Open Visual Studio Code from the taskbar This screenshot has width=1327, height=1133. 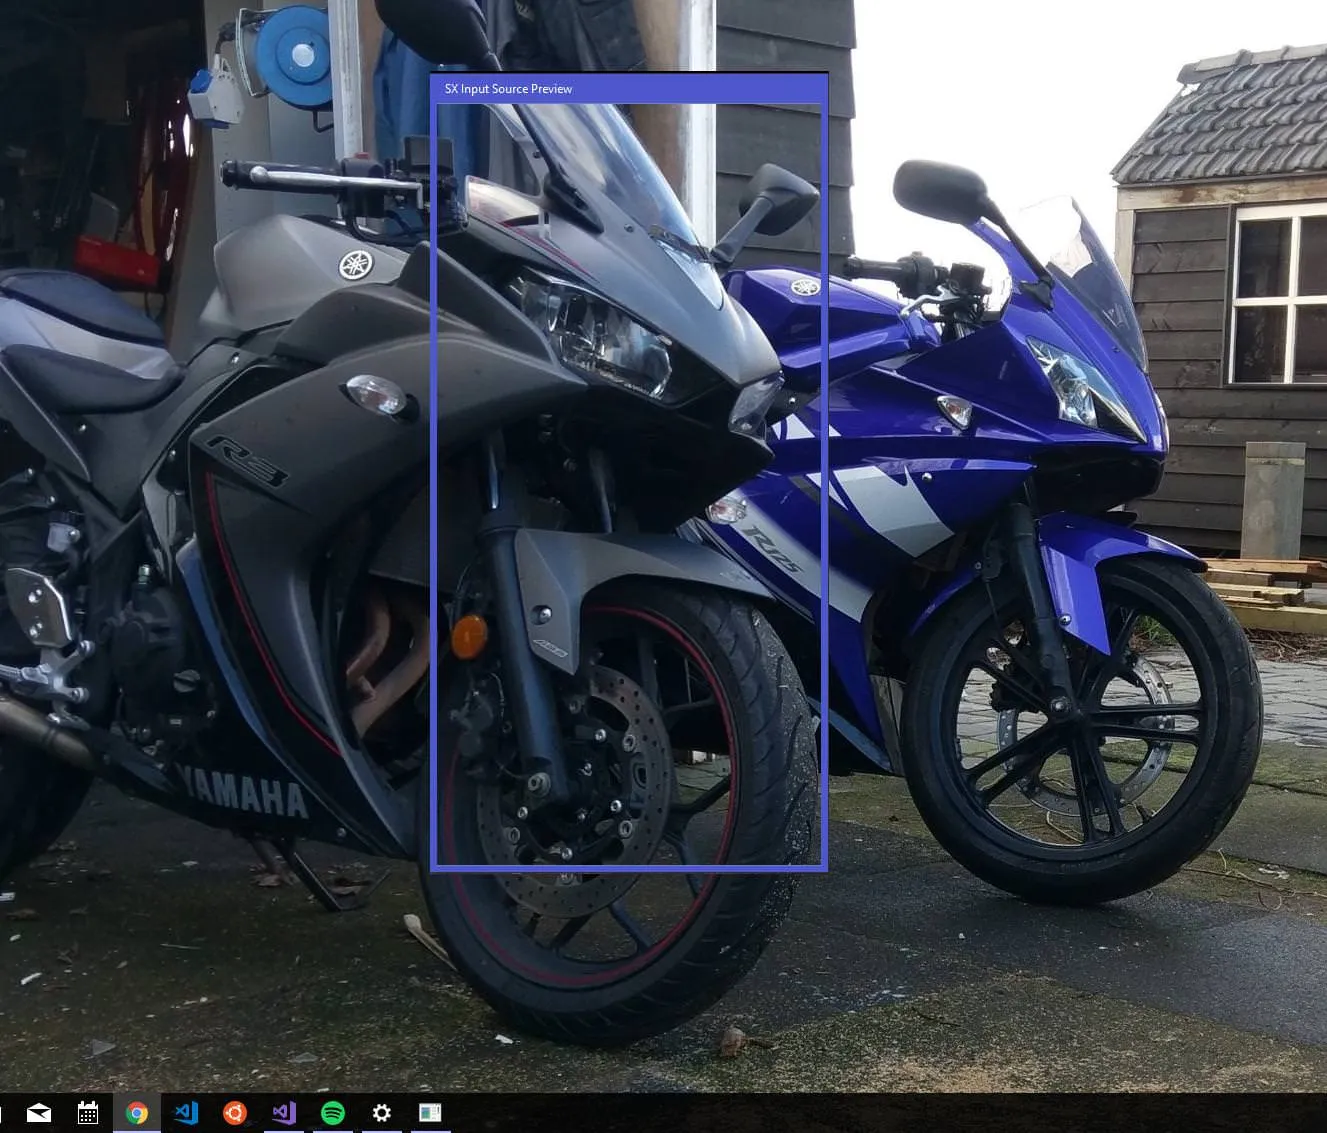pyautogui.click(x=186, y=1113)
